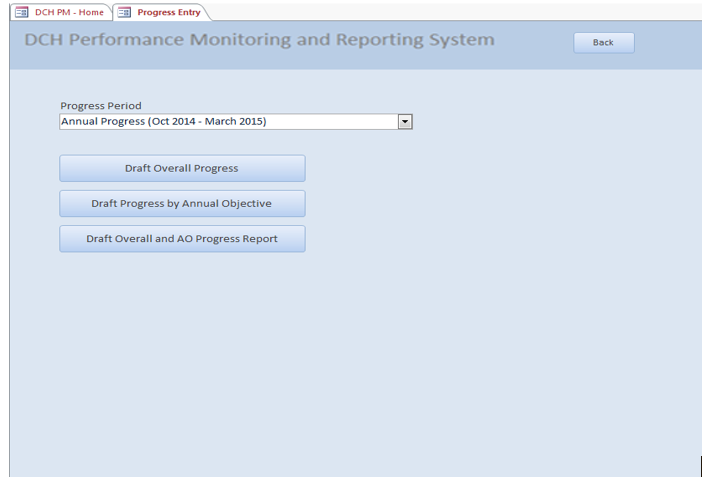This screenshot has width=716, height=491.
Task: Open Draft Overall Progress
Action: [182, 168]
